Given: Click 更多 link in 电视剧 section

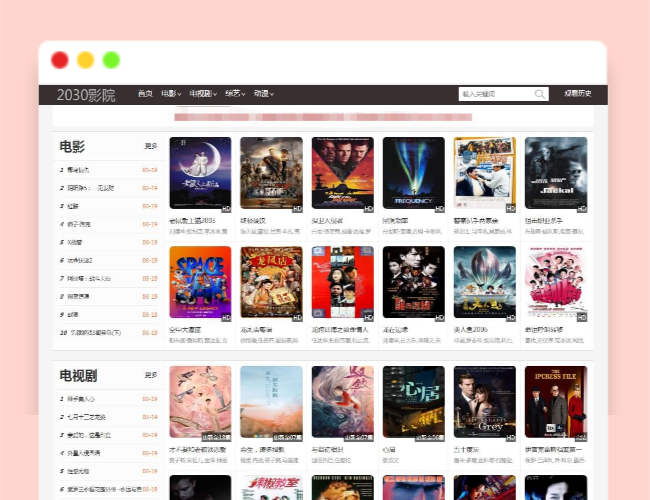Looking at the screenshot, I should tap(151, 376).
